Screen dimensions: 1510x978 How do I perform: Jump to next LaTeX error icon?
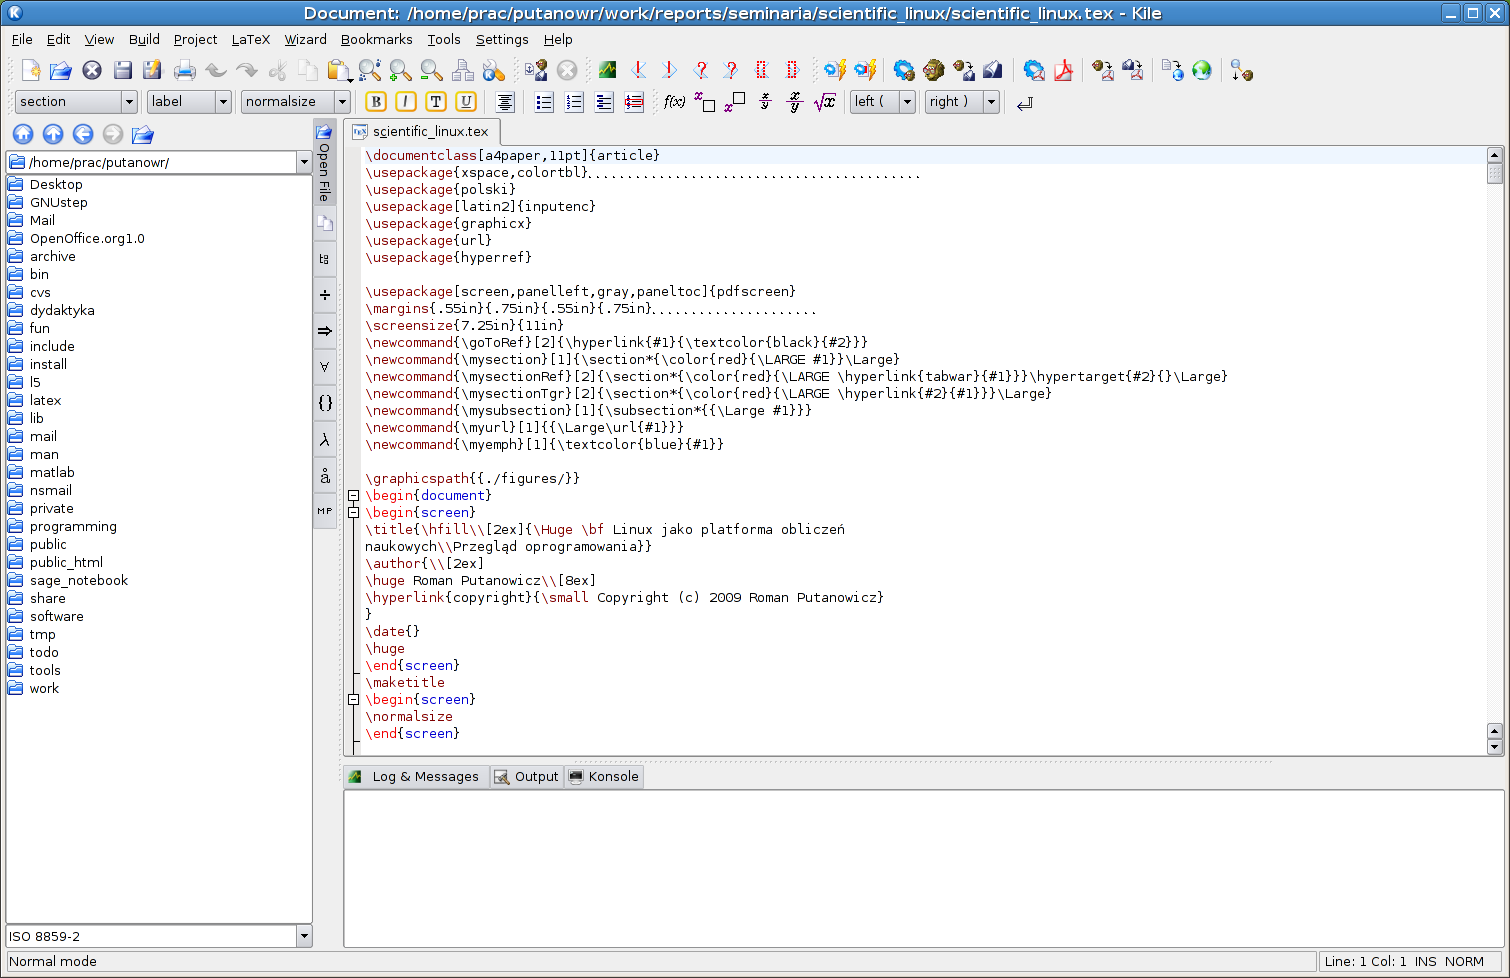click(x=669, y=70)
